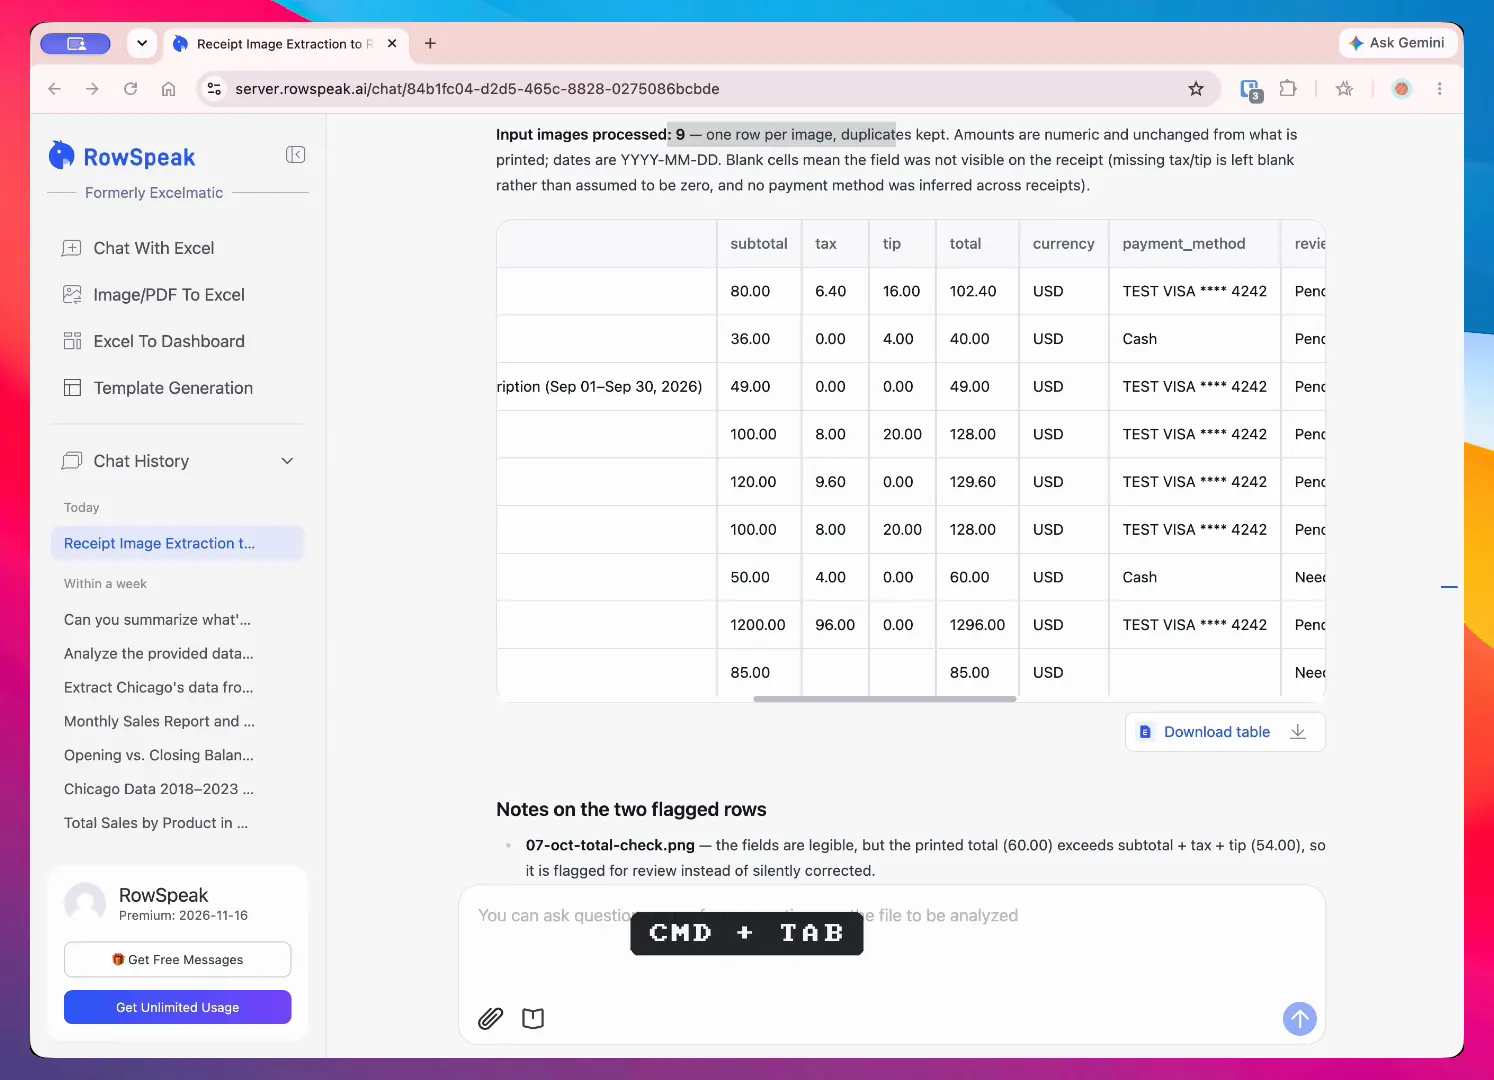Open the 'Chicago Data 2018–2023 ...' chat

point(159,790)
